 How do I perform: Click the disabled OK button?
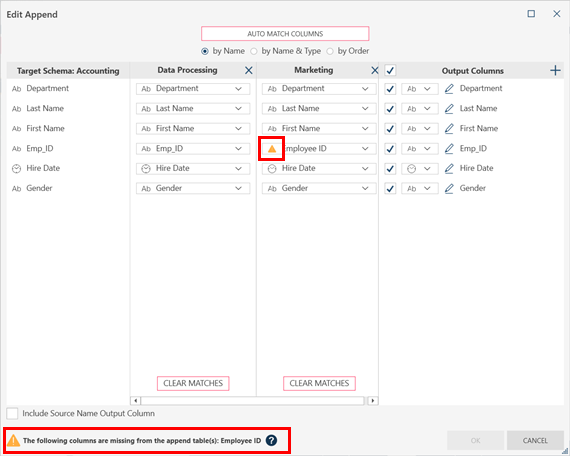pos(475,440)
